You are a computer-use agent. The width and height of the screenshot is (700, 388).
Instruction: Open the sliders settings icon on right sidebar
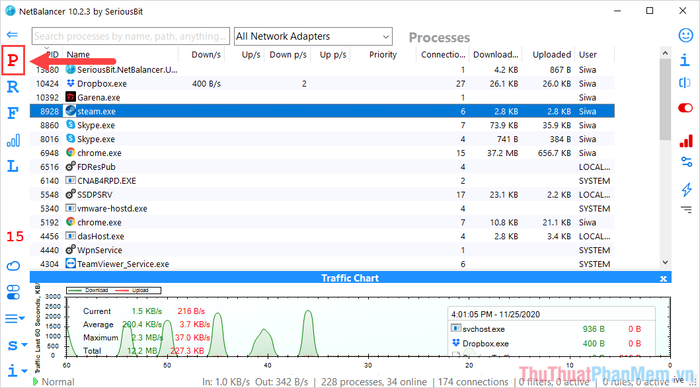[687, 162]
